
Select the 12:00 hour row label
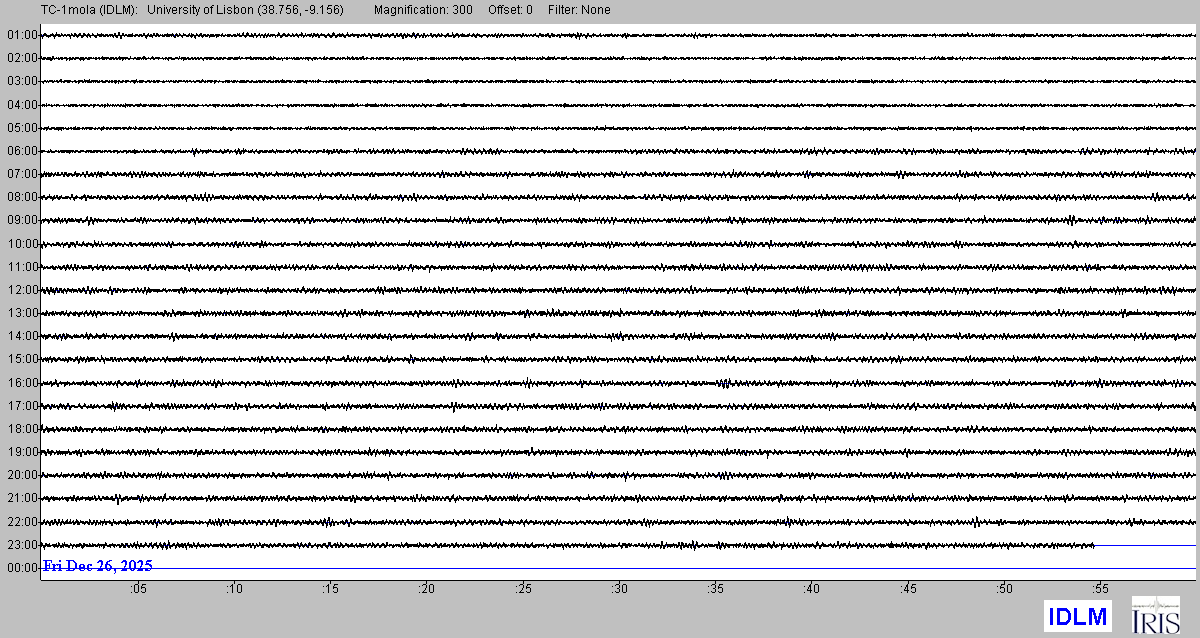tap(21, 290)
